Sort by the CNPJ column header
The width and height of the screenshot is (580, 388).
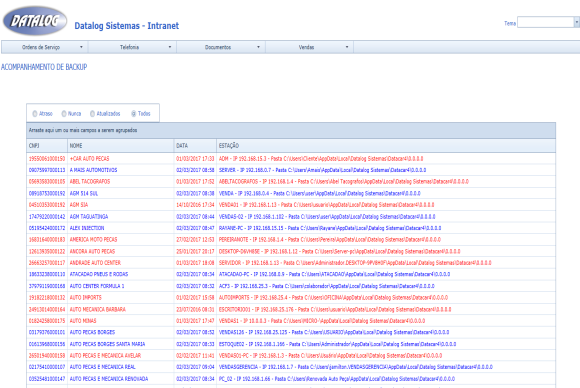[47, 146]
